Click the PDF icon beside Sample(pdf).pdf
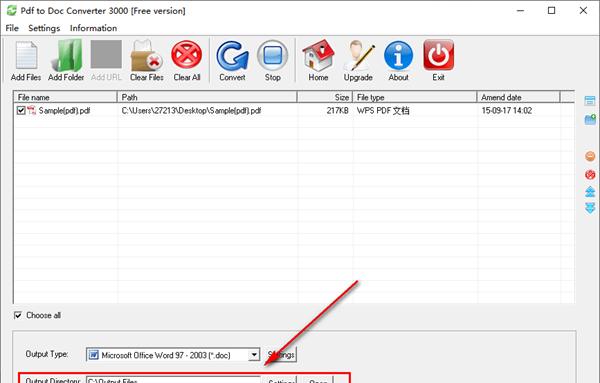This screenshot has height=383, width=600. tap(32, 111)
